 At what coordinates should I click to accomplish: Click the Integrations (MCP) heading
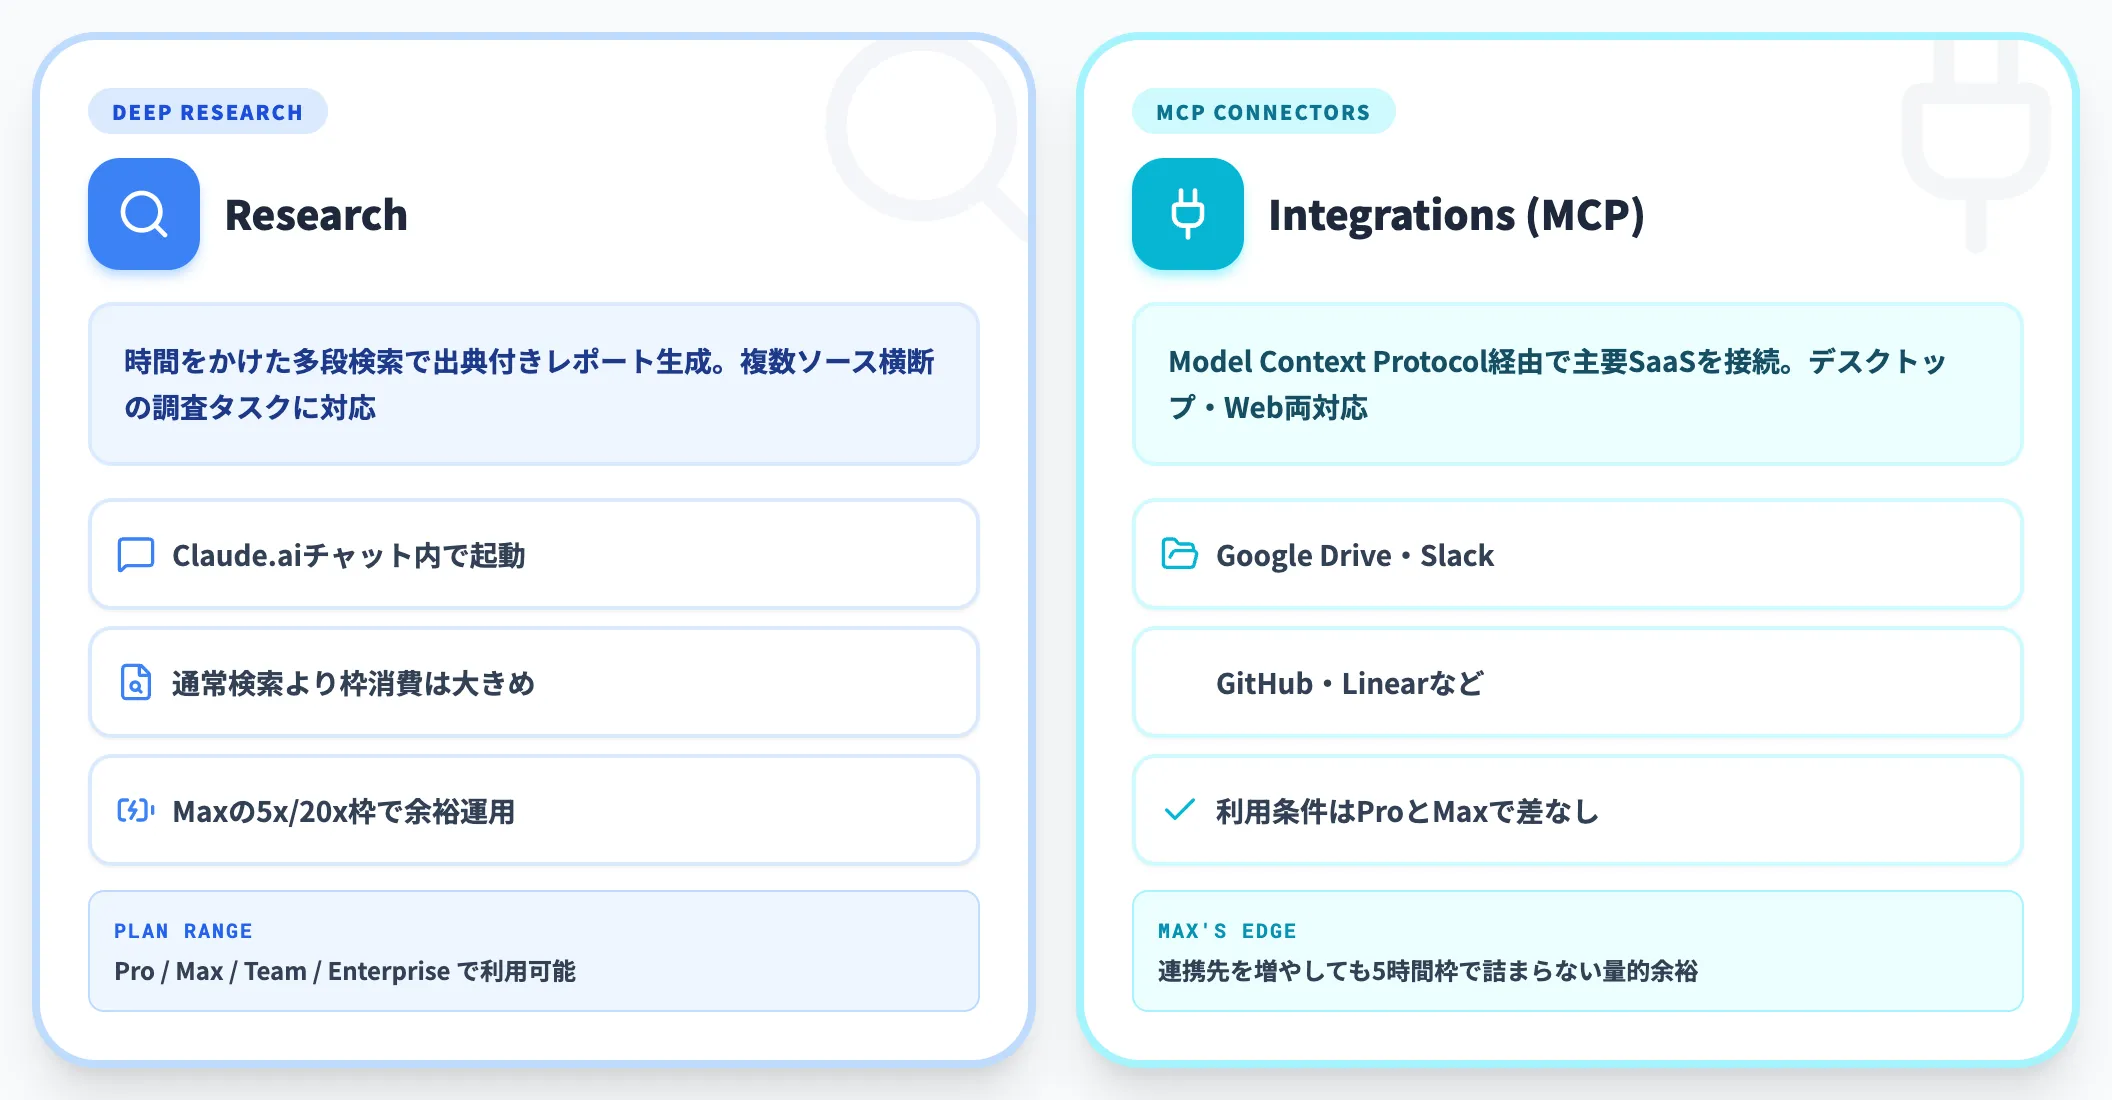pos(1456,215)
